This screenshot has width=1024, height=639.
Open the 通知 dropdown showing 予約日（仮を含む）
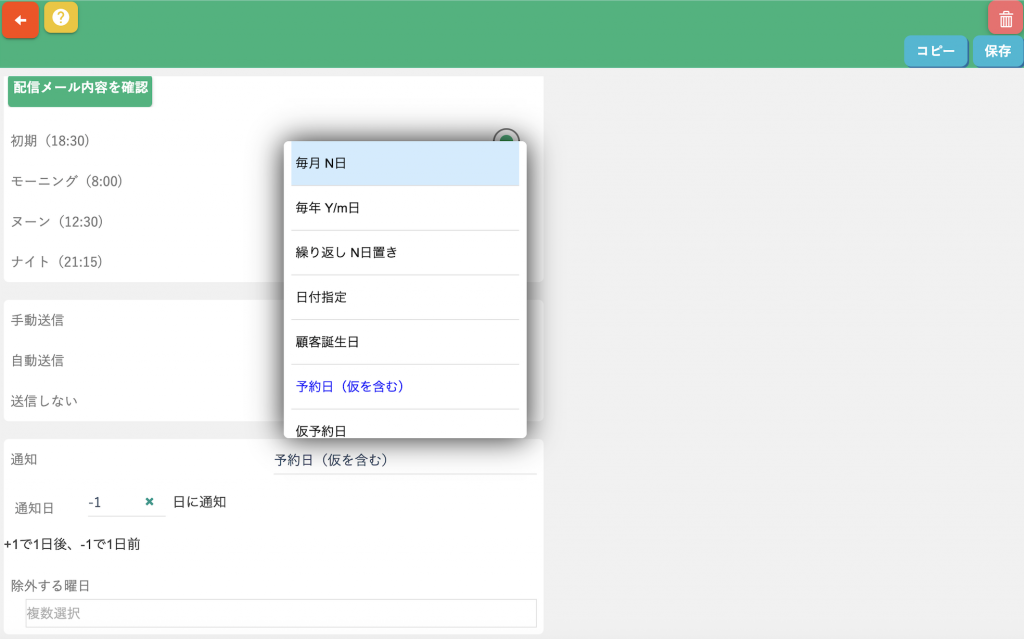pos(405,460)
